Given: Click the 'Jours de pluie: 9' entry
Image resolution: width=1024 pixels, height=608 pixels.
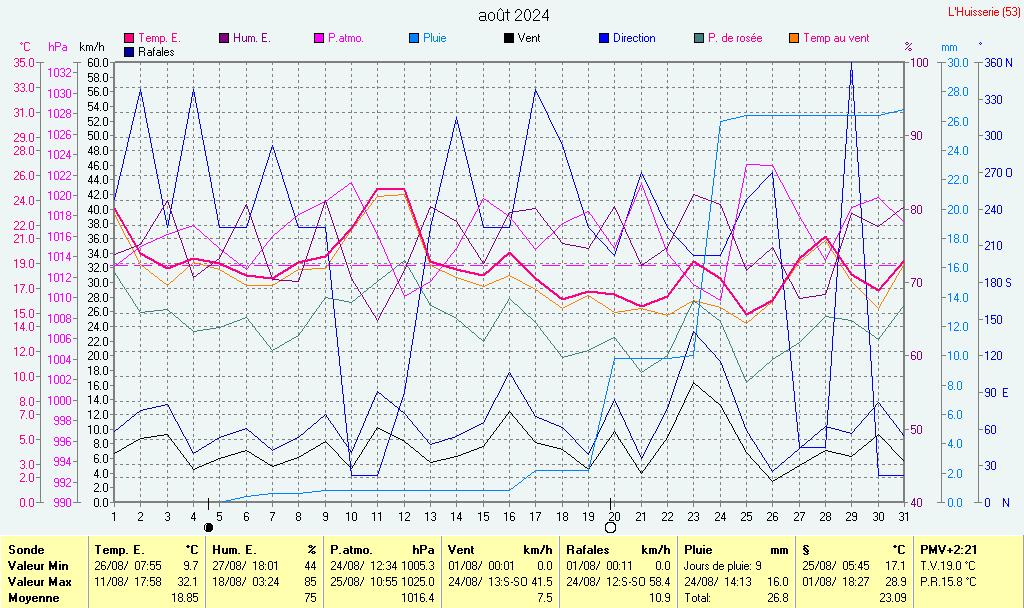Looking at the screenshot, I should [x=723, y=566].
